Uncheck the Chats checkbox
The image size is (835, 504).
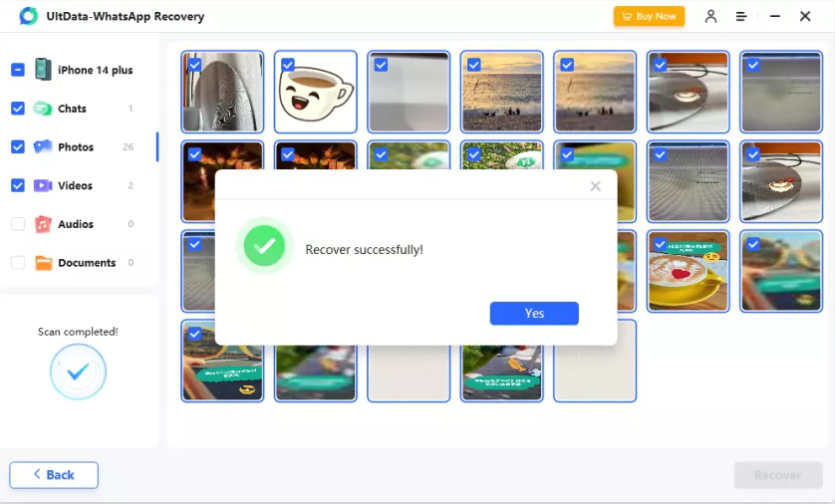[18, 109]
